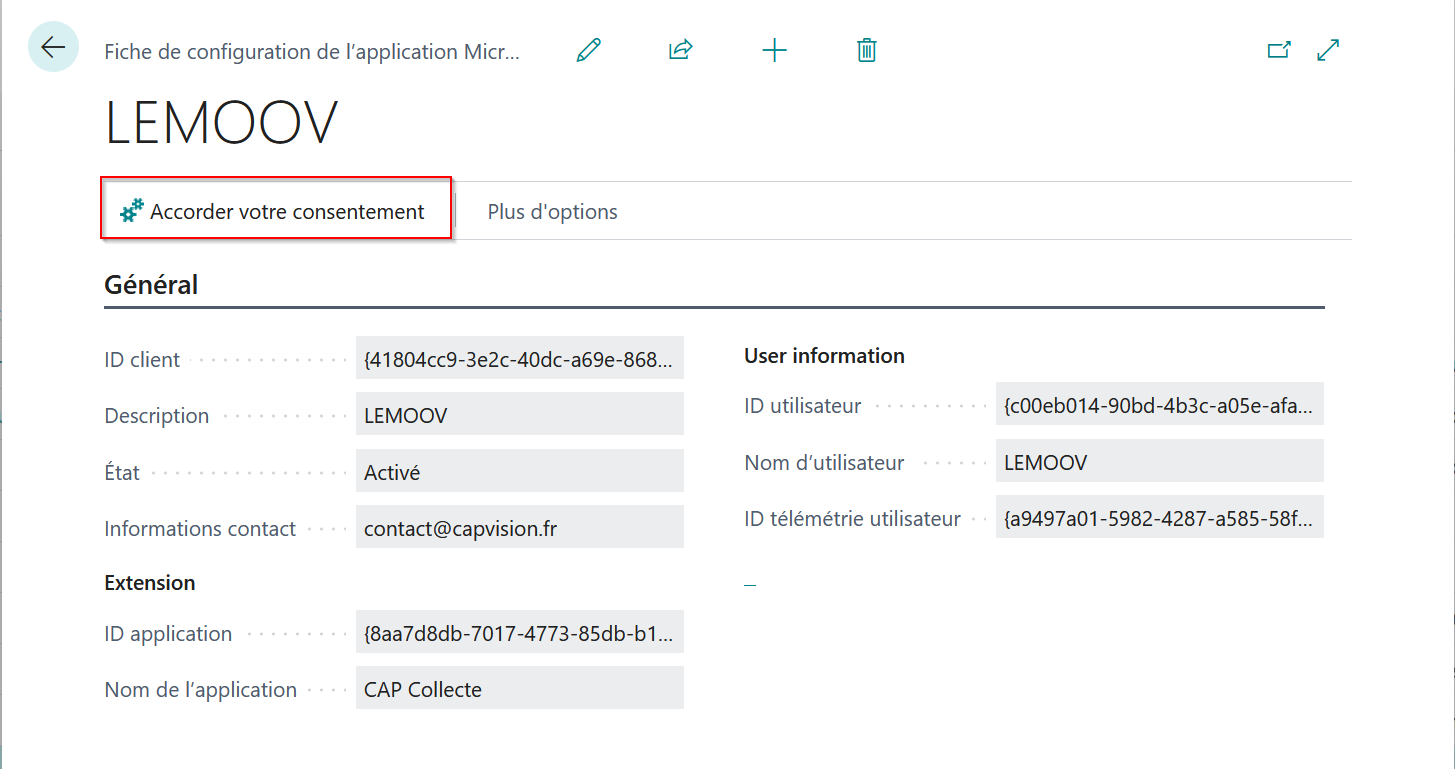1455x769 pixels.
Task: Open page in new window icon
Action: pyautogui.click(x=1279, y=50)
